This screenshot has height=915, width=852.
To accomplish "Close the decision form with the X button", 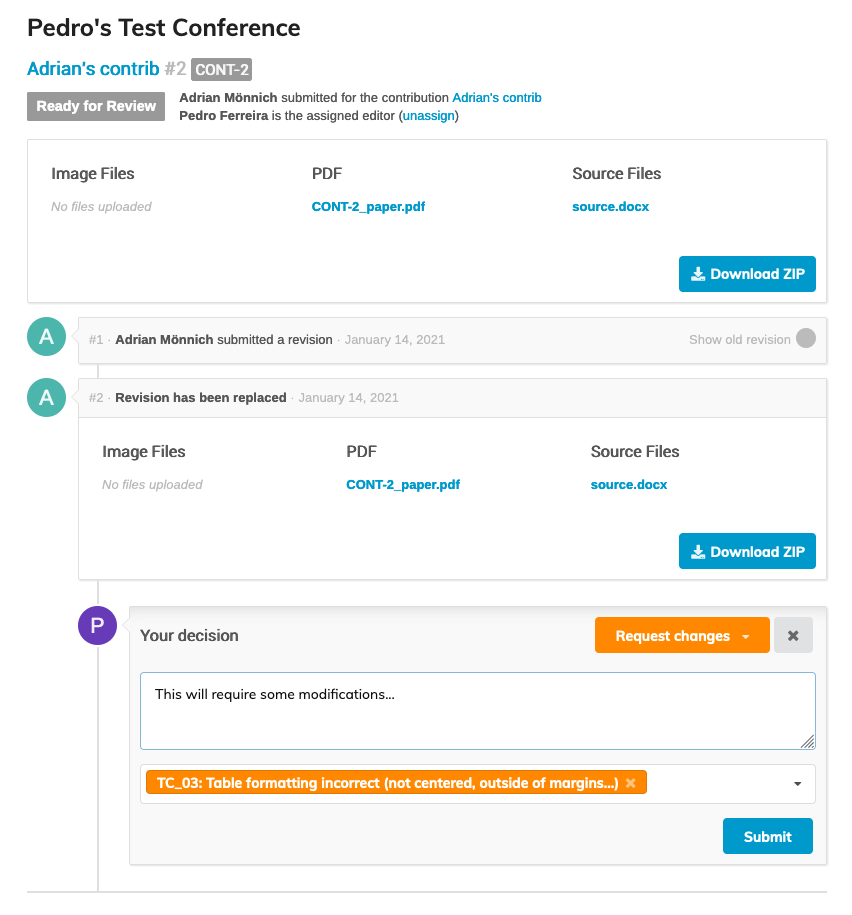I will 793,635.
